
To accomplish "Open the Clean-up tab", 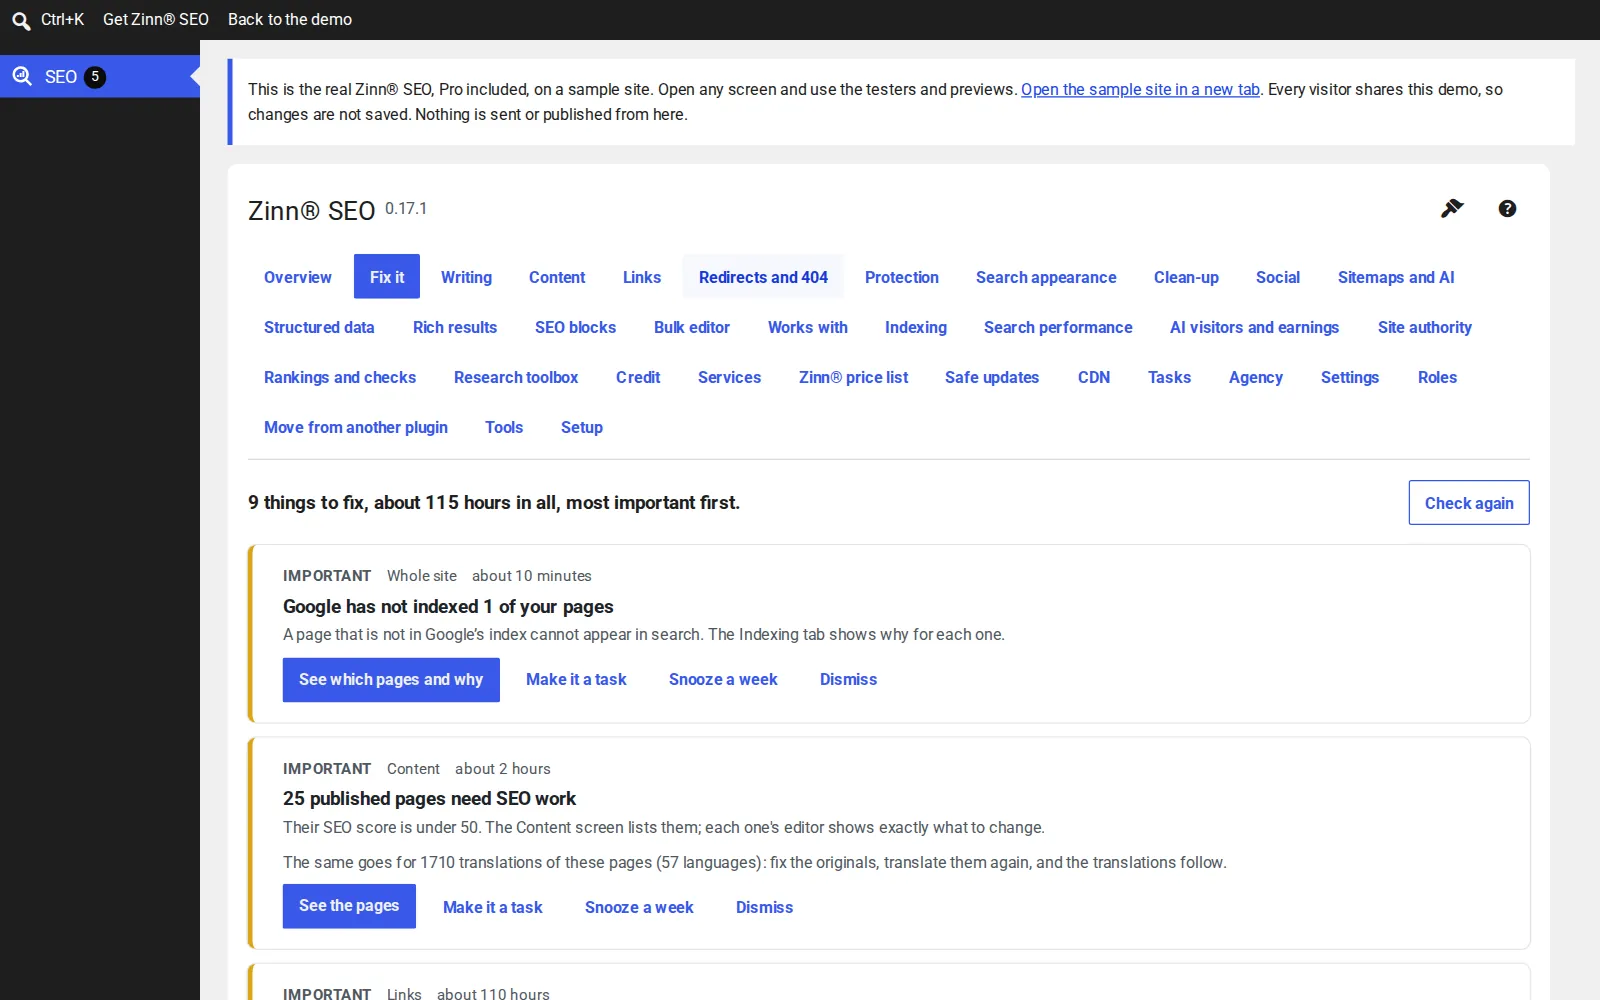I will [1186, 277].
